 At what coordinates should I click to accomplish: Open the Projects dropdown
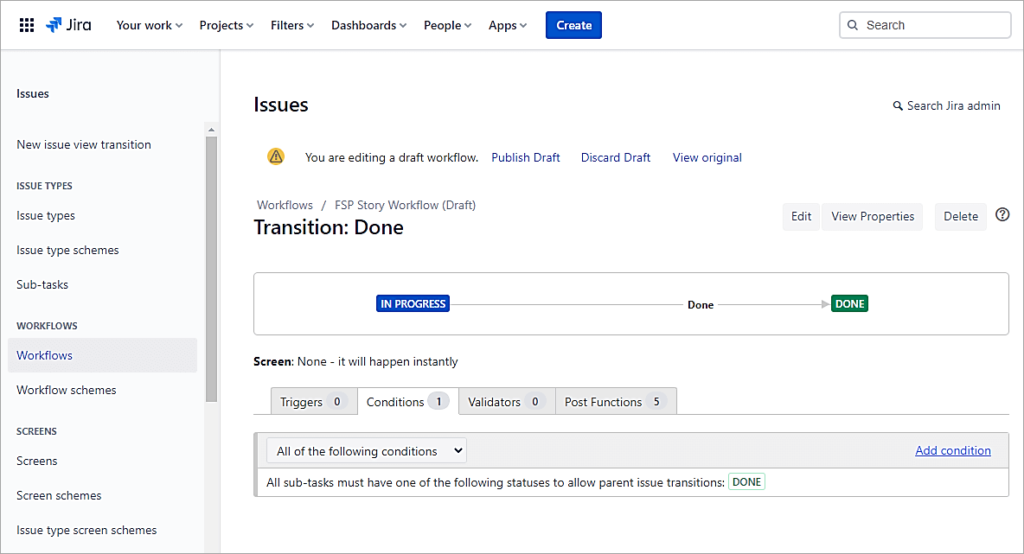point(226,25)
